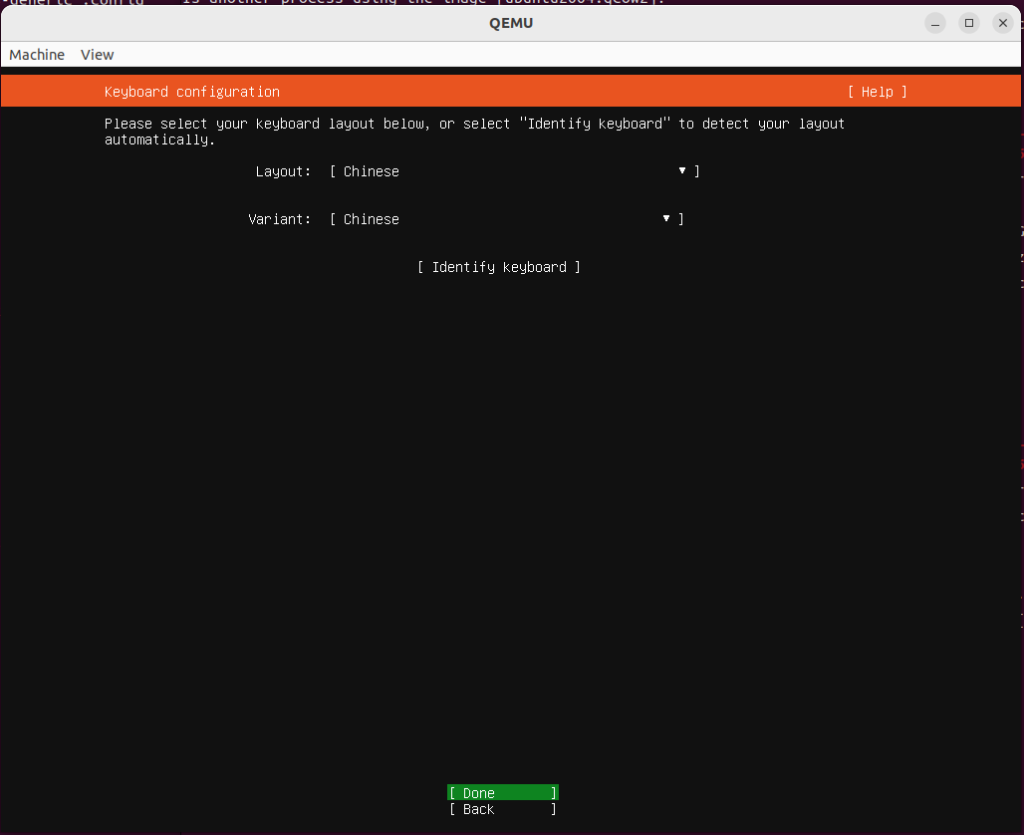The width and height of the screenshot is (1024, 835).
Task: Close the QEMU window
Action: 1001,23
